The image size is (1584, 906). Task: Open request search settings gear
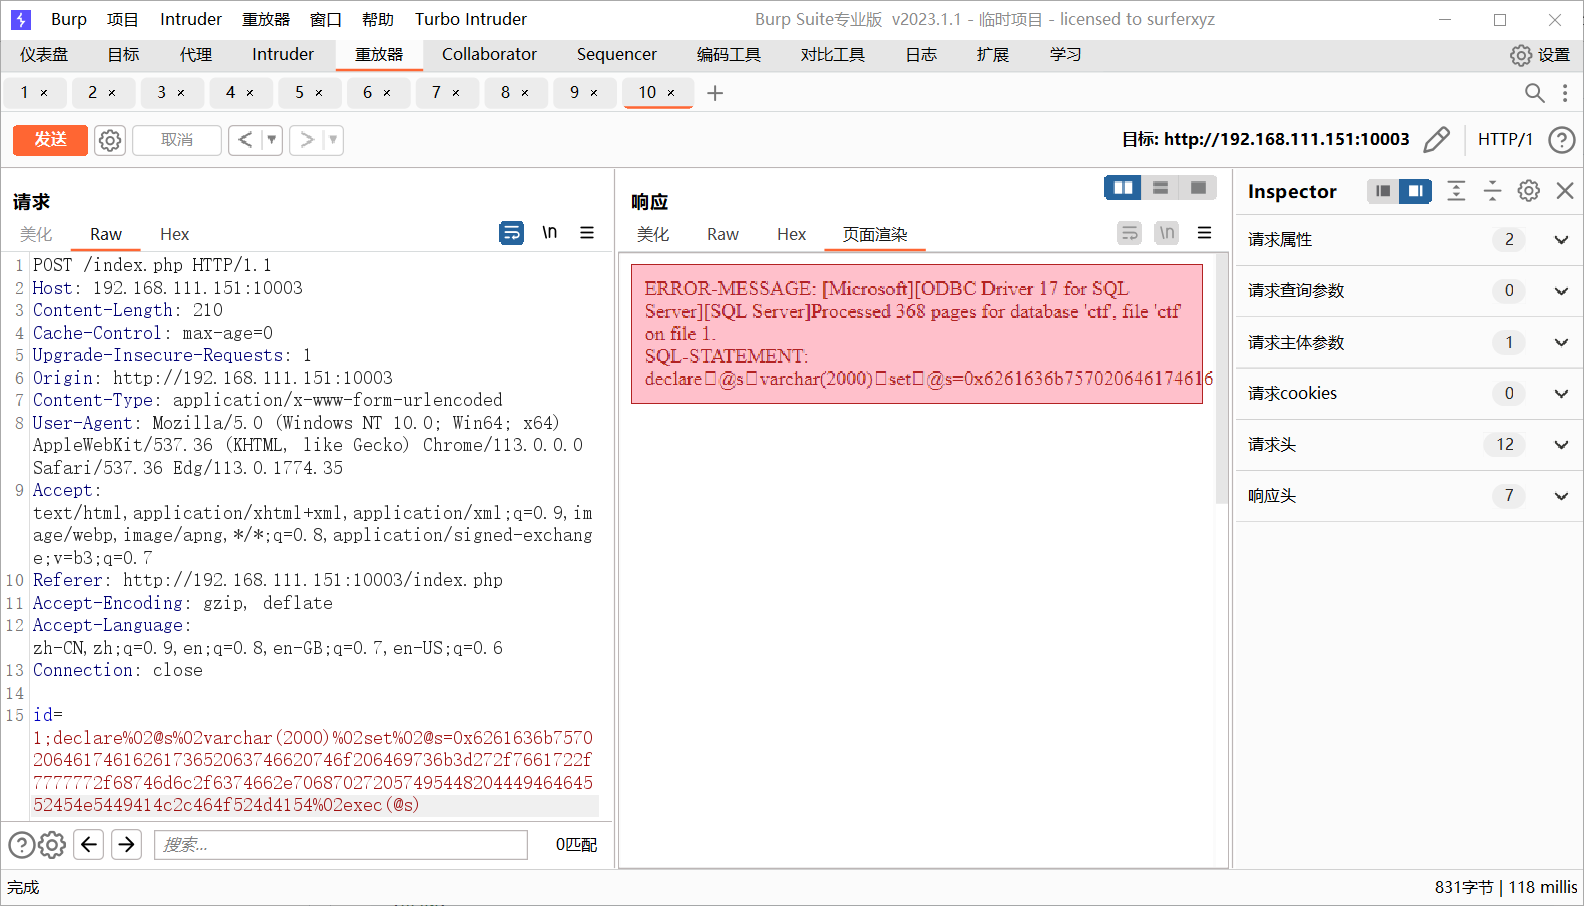52,845
